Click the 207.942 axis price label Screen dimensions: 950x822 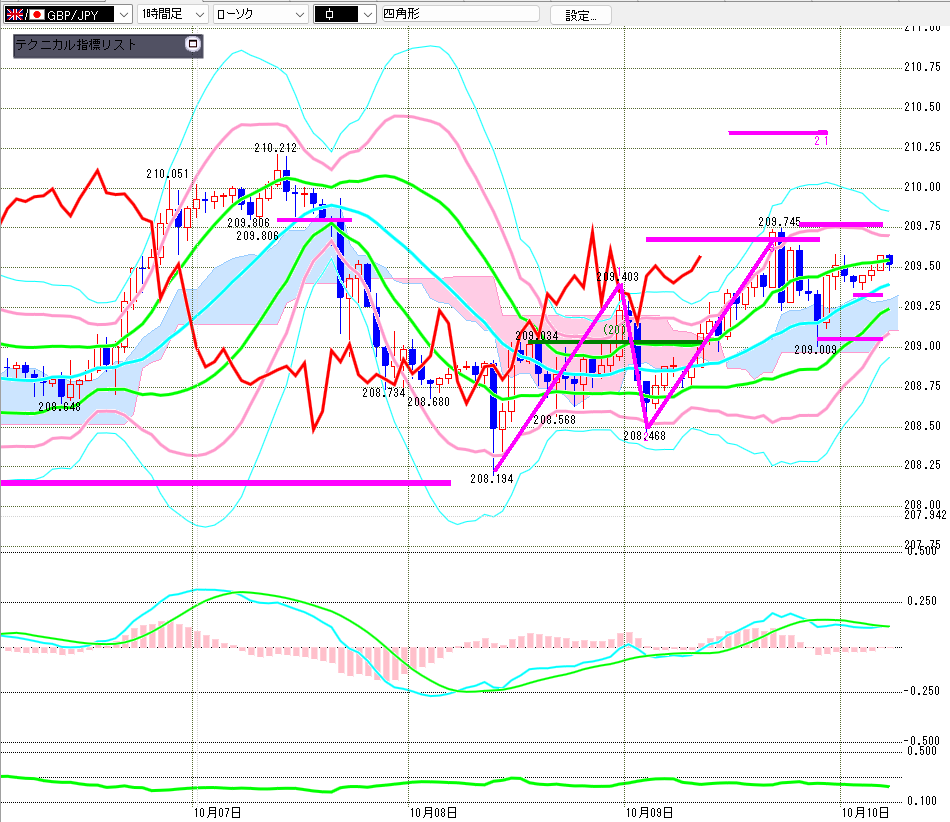(925, 515)
